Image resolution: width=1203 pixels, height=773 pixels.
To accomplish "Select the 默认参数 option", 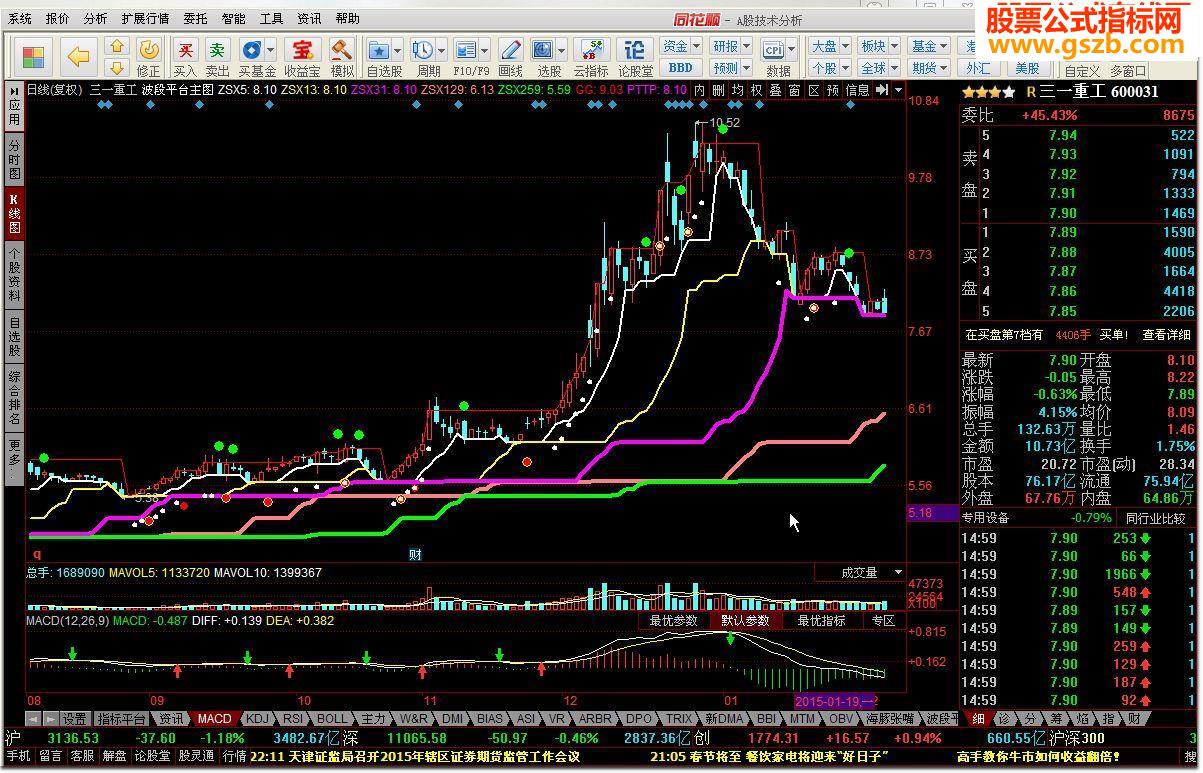I will [745, 620].
